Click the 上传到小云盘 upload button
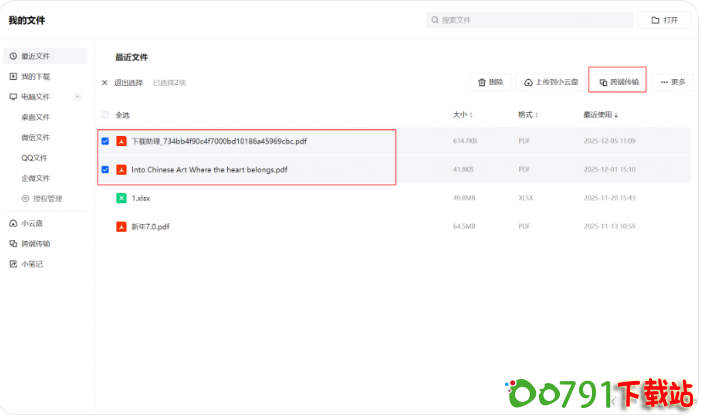The height and width of the screenshot is (418, 703). pyautogui.click(x=551, y=82)
